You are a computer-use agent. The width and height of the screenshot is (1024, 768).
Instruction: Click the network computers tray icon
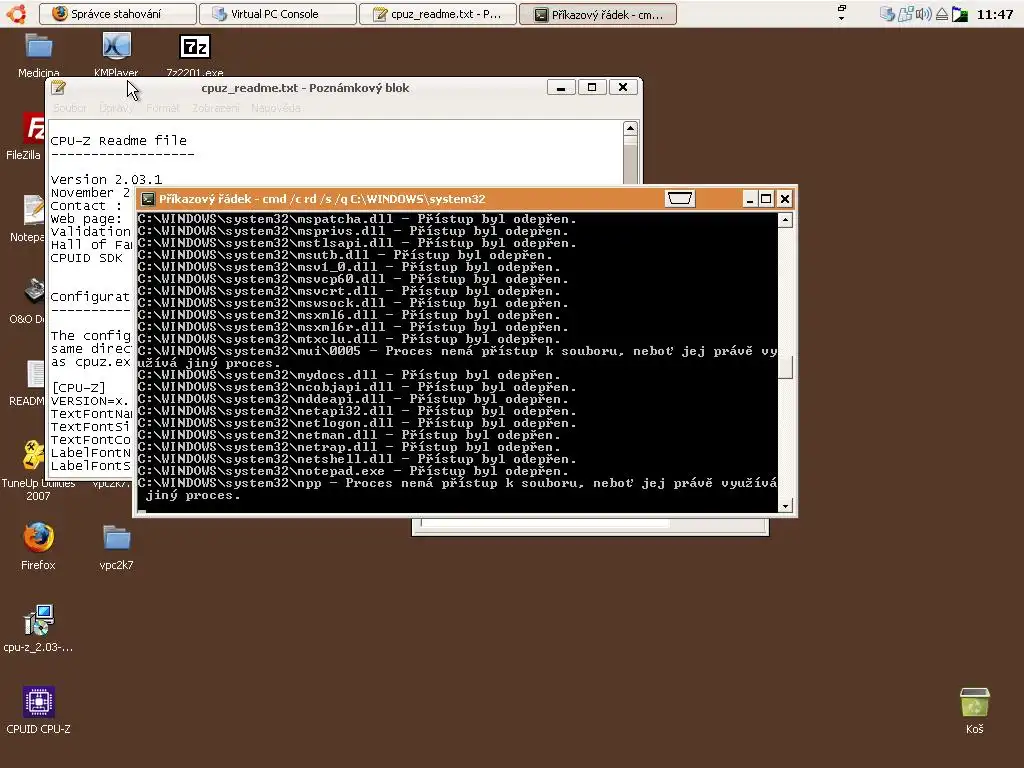pos(905,14)
